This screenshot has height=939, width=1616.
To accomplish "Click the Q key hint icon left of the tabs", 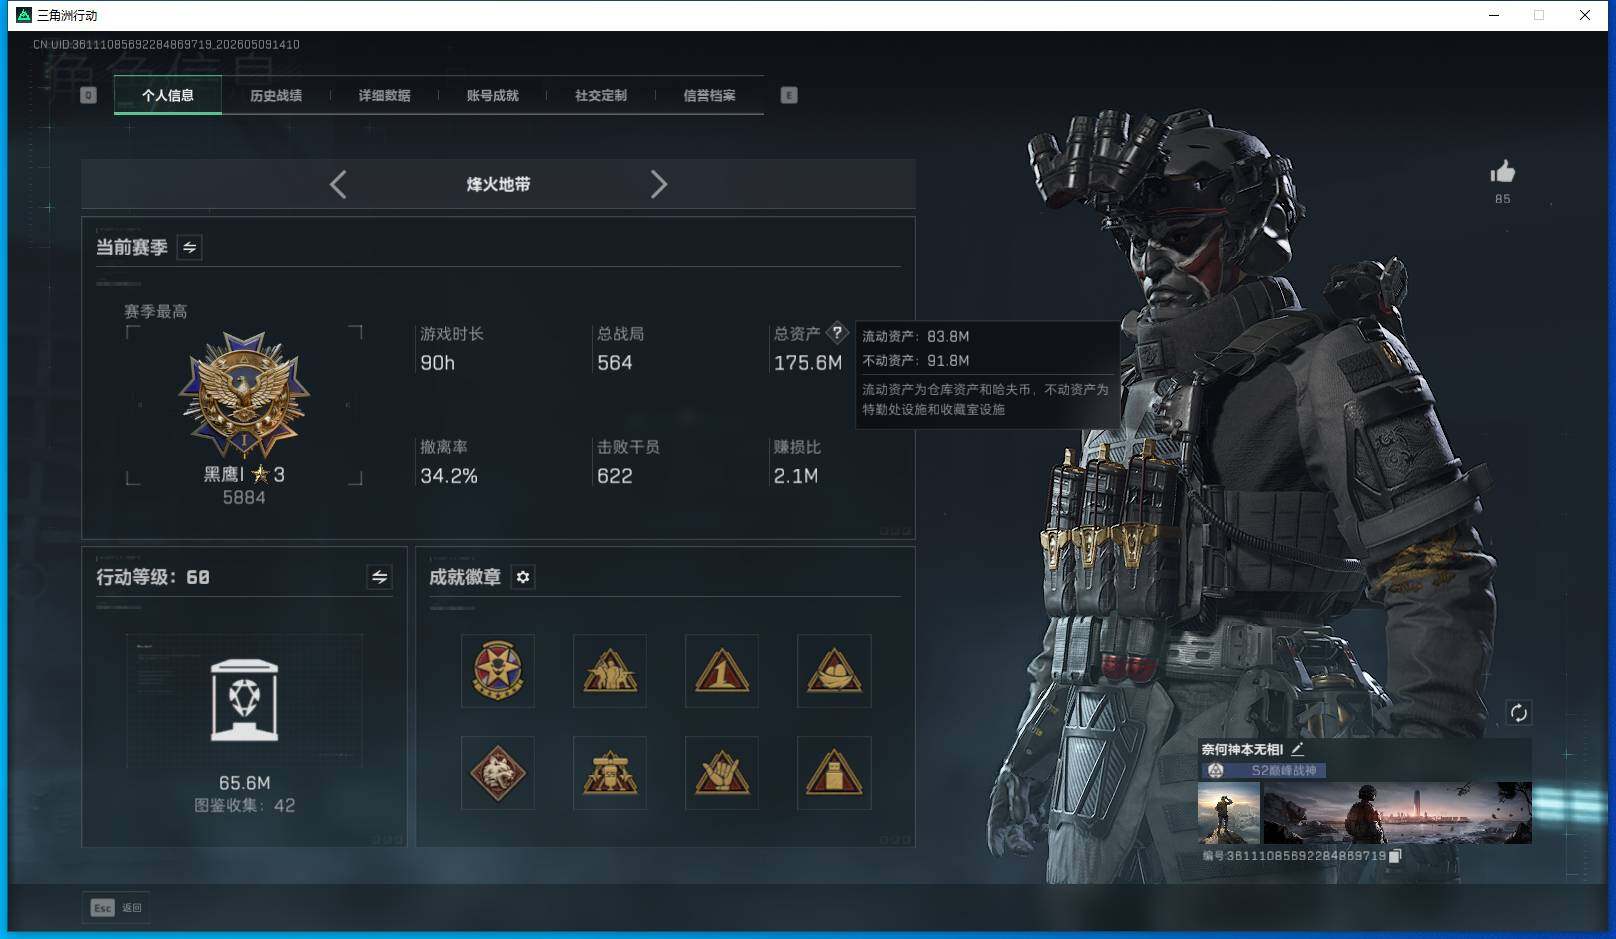I will (x=88, y=95).
